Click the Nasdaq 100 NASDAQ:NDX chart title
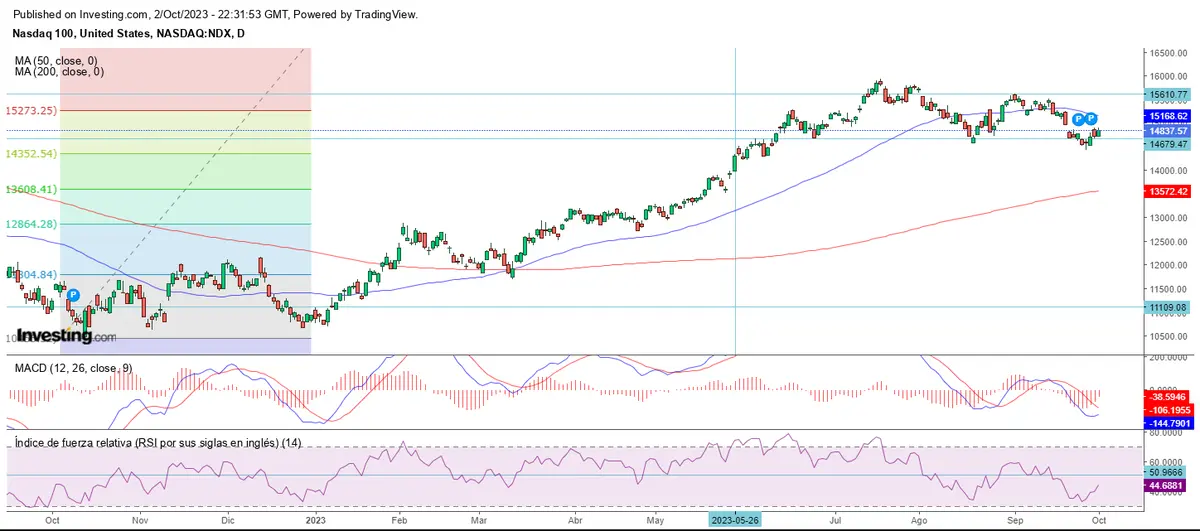The height and width of the screenshot is (531, 1200). point(130,33)
